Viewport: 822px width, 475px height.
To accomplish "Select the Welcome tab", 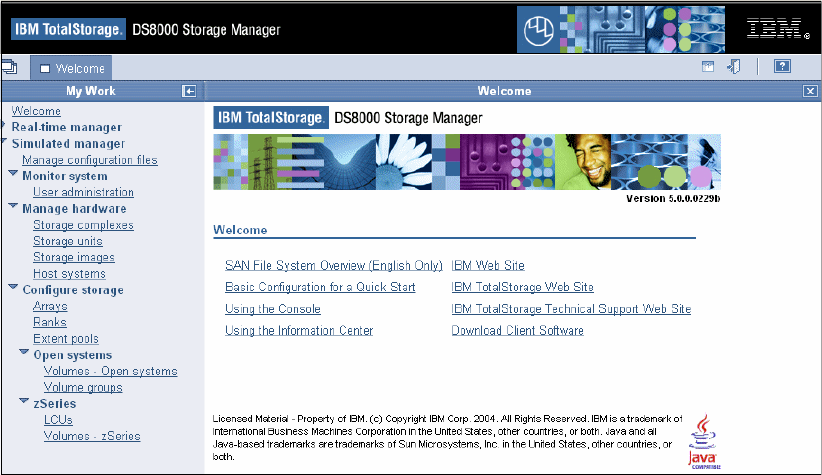I will click(x=71, y=68).
